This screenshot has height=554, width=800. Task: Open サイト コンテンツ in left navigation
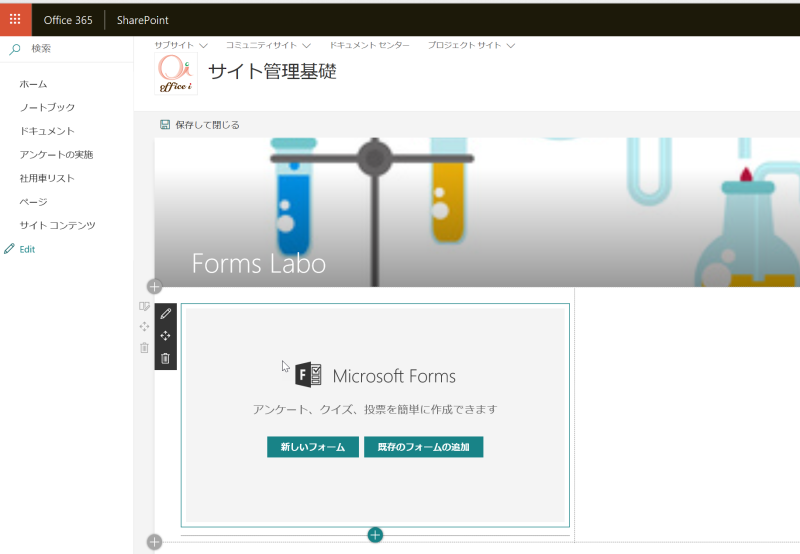point(58,225)
